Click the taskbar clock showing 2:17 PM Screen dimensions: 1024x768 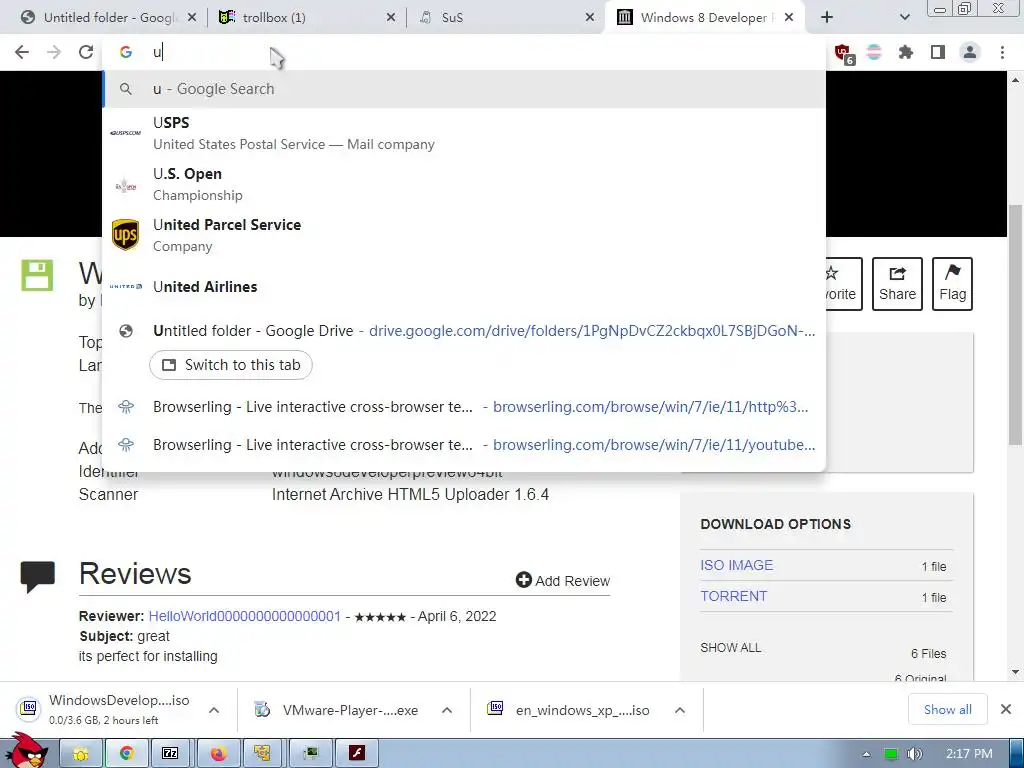point(969,754)
